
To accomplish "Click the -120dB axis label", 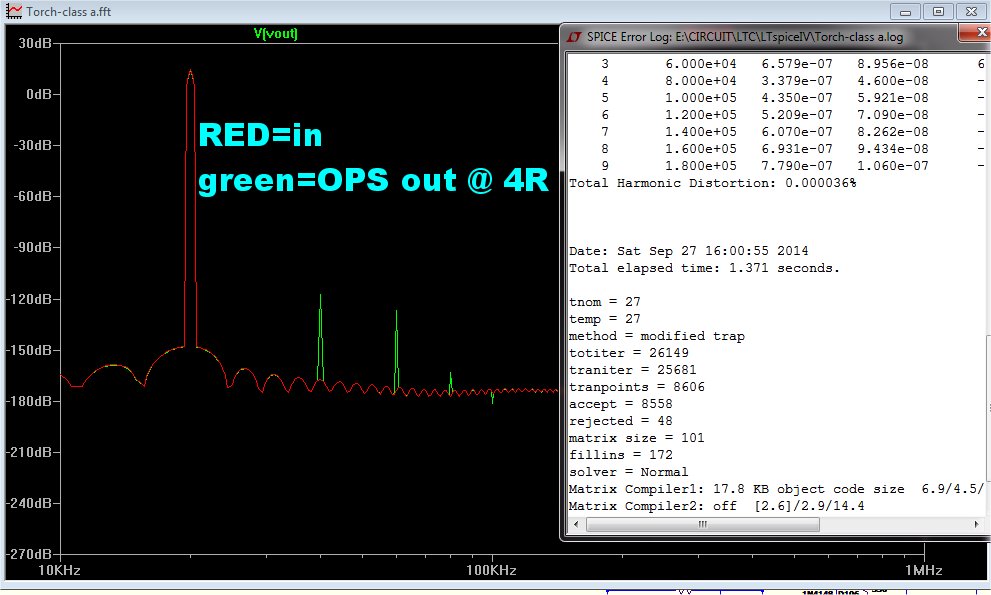I will 29,298.
